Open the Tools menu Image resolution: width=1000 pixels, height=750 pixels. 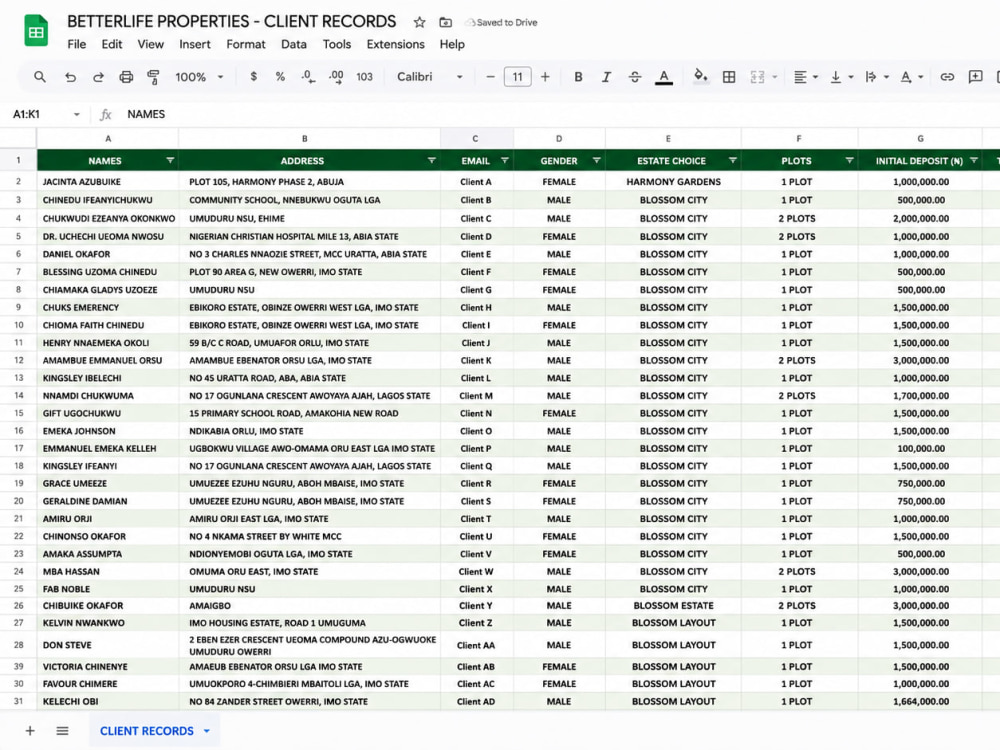click(336, 44)
